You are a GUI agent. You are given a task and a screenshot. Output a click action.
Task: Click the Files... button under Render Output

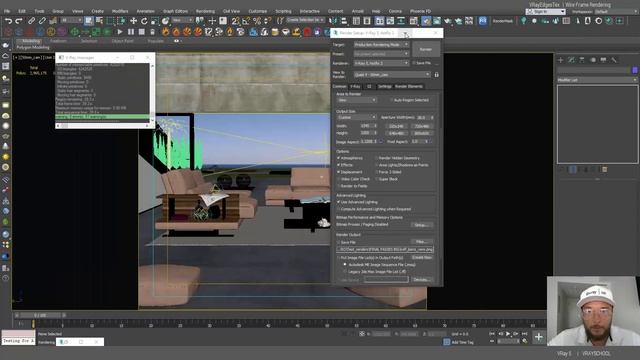(421, 242)
